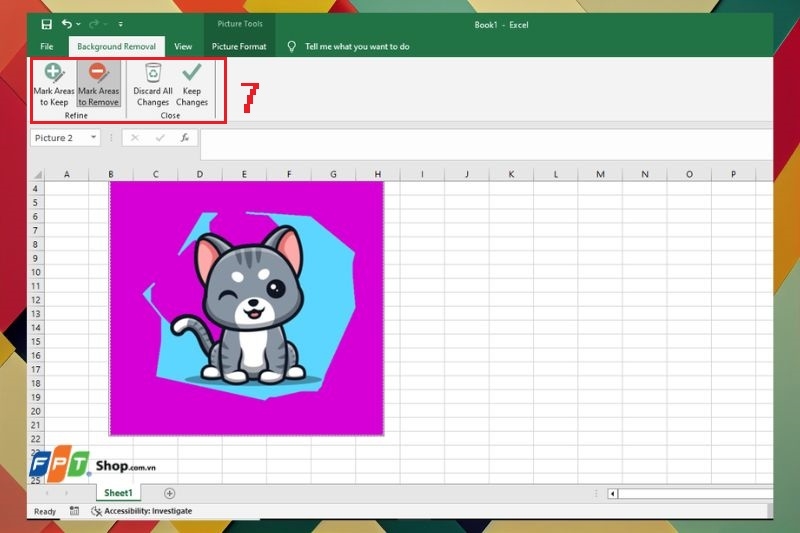Select row 18 header
This screenshot has width=800, height=533.
pos(36,384)
